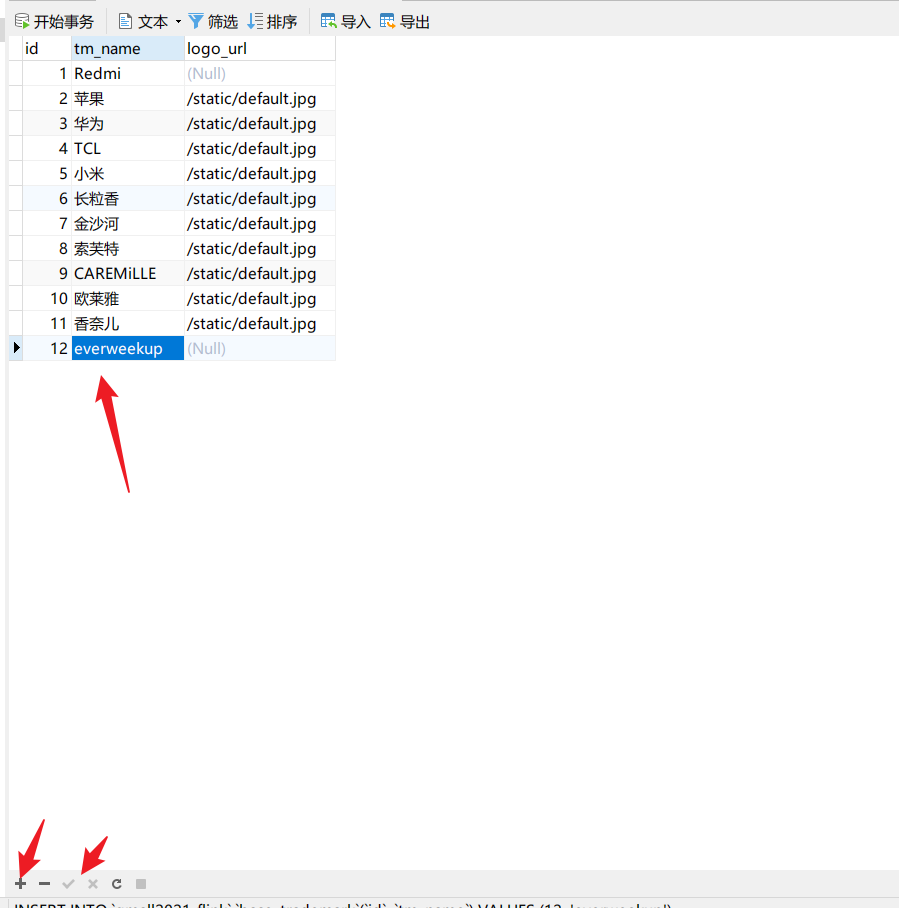
Task: Click the Filter (筛选) funnel button
Action: click(213, 22)
